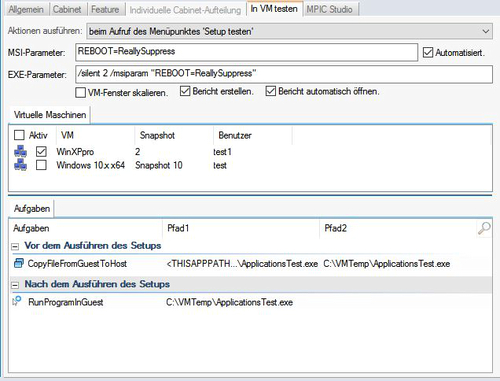
Task: Open the Cabinet tab
Action: pyautogui.click(x=67, y=9)
